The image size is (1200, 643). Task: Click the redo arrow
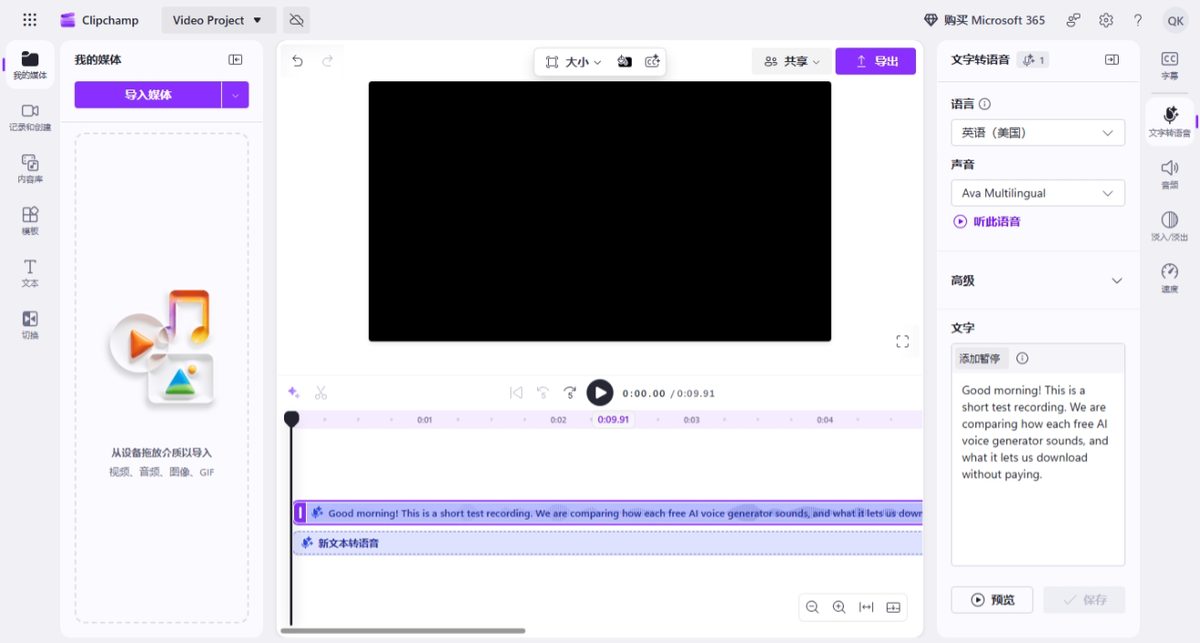[x=327, y=61]
